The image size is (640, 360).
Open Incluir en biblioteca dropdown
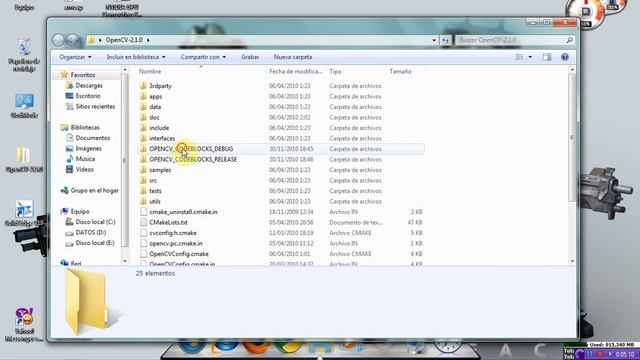[136, 57]
